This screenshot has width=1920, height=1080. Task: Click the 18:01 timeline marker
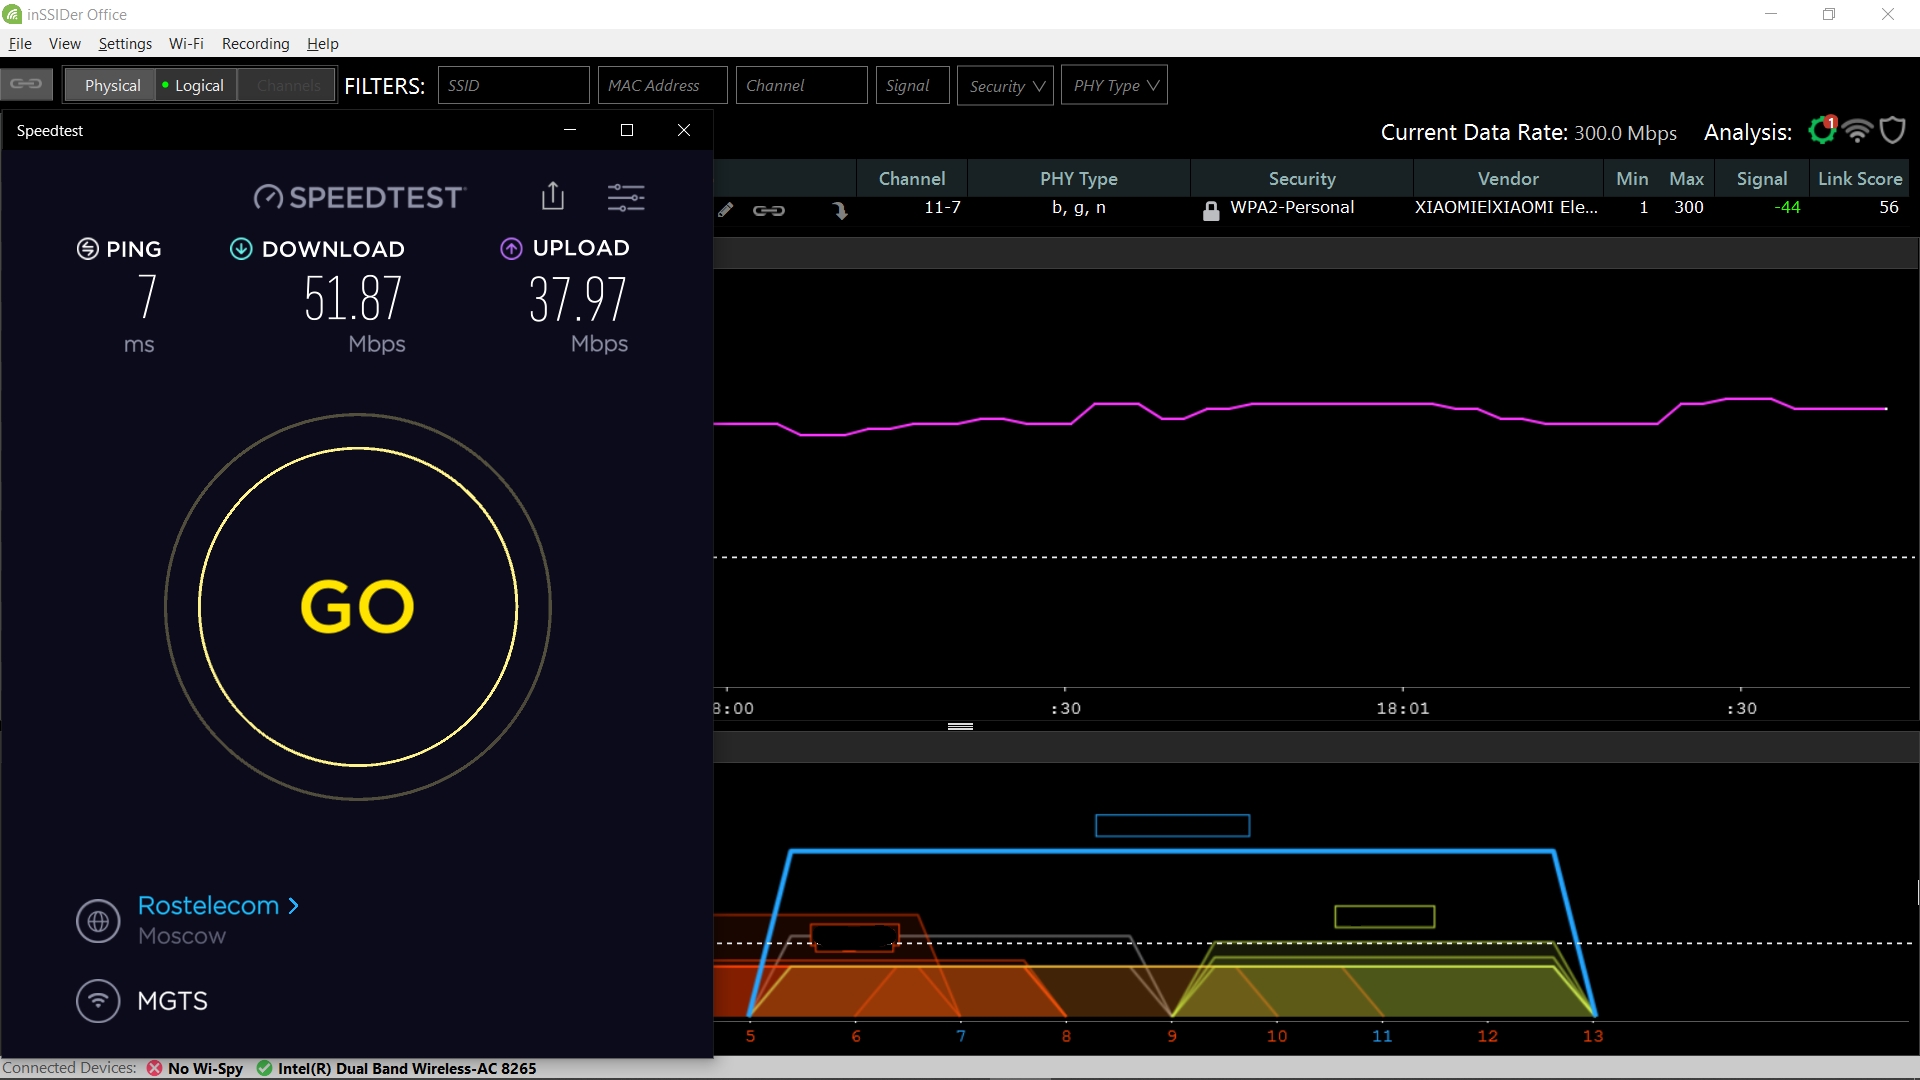coord(1403,708)
